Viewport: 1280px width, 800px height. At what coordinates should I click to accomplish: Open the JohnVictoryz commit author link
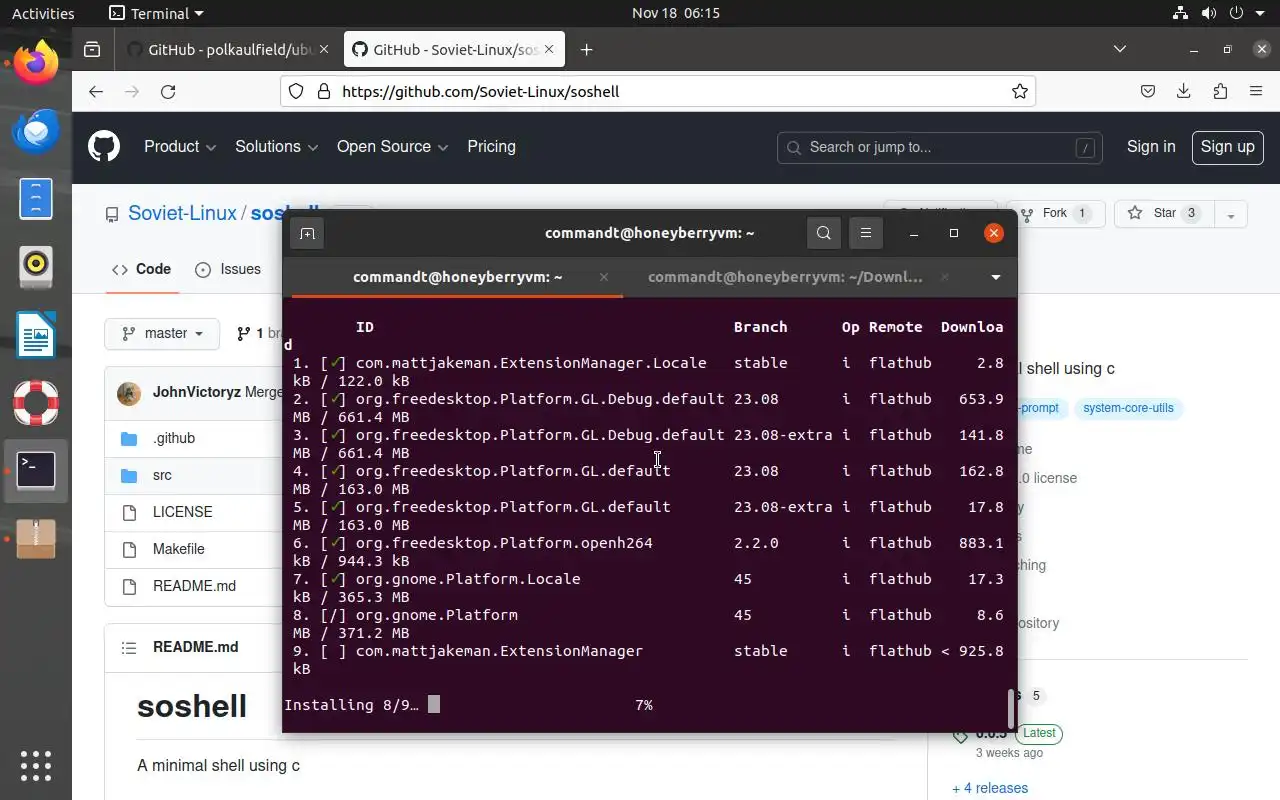(x=196, y=392)
